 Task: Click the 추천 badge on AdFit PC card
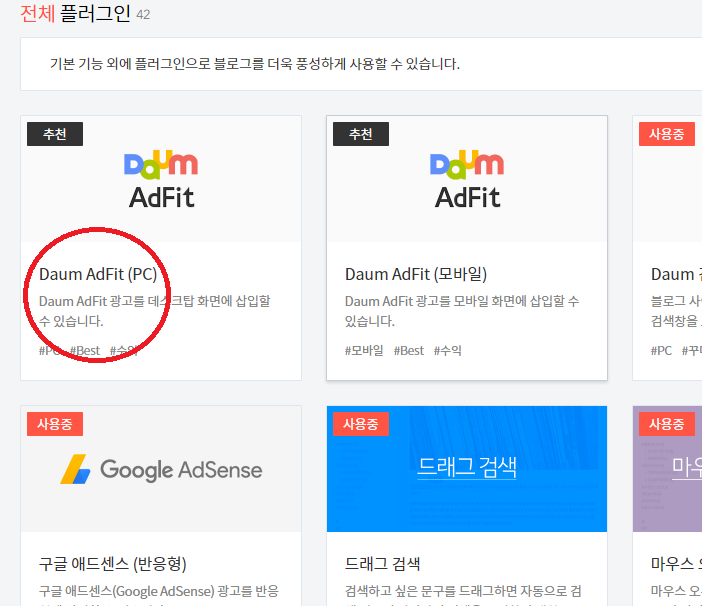(55, 134)
